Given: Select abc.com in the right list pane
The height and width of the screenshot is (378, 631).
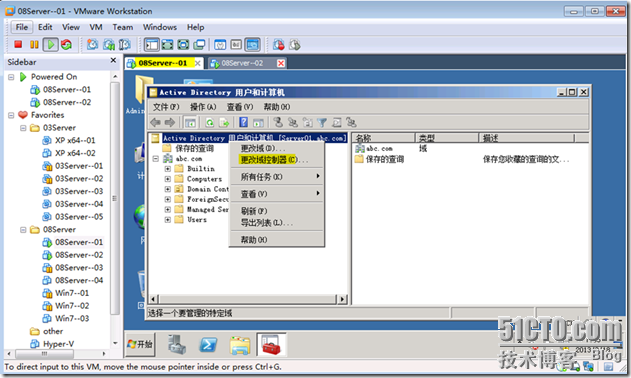Looking at the screenshot, I should [x=379, y=149].
